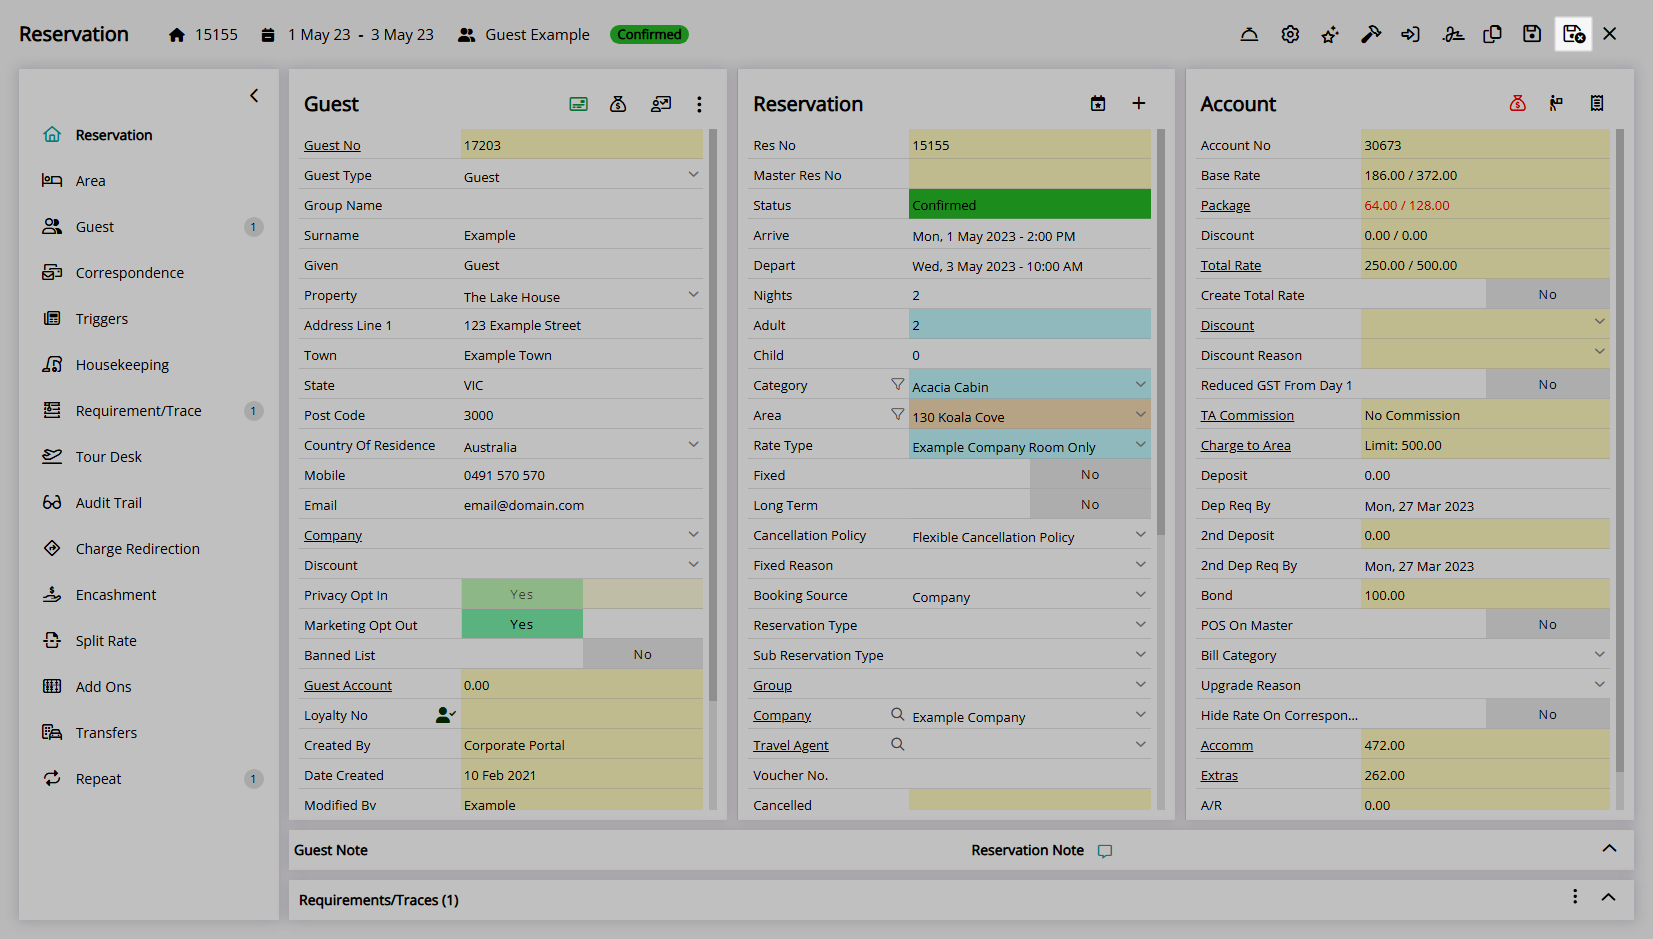This screenshot has height=939, width=1653.
Task: Click the TA Commission link
Action: (1247, 415)
